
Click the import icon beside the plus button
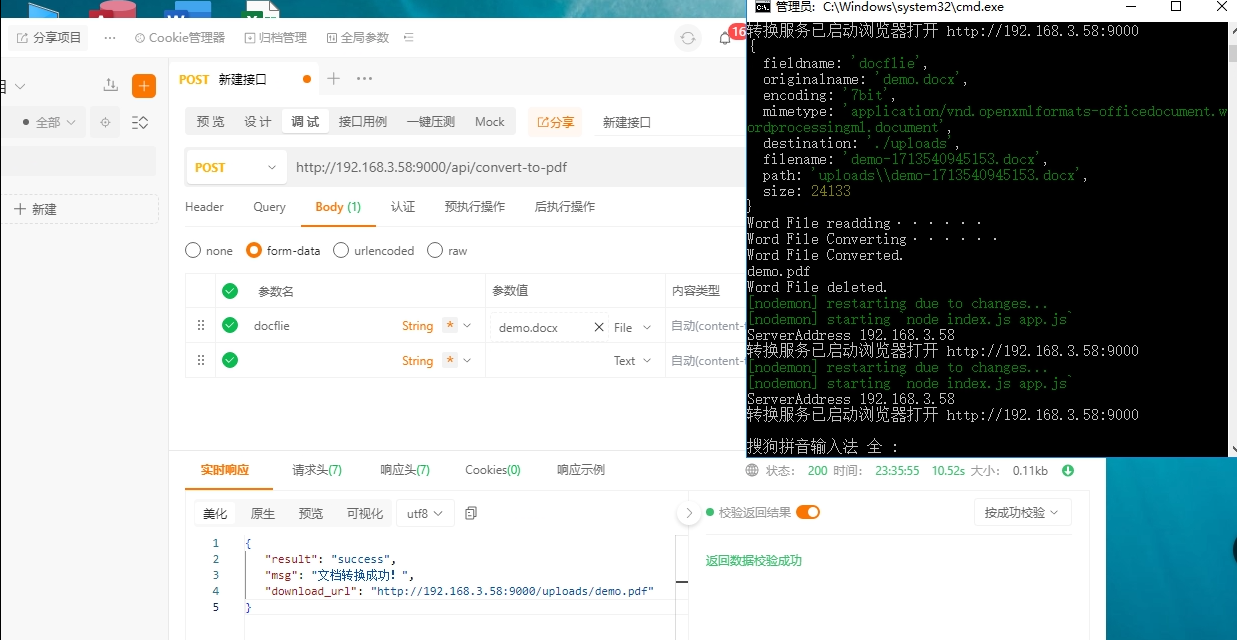110,86
